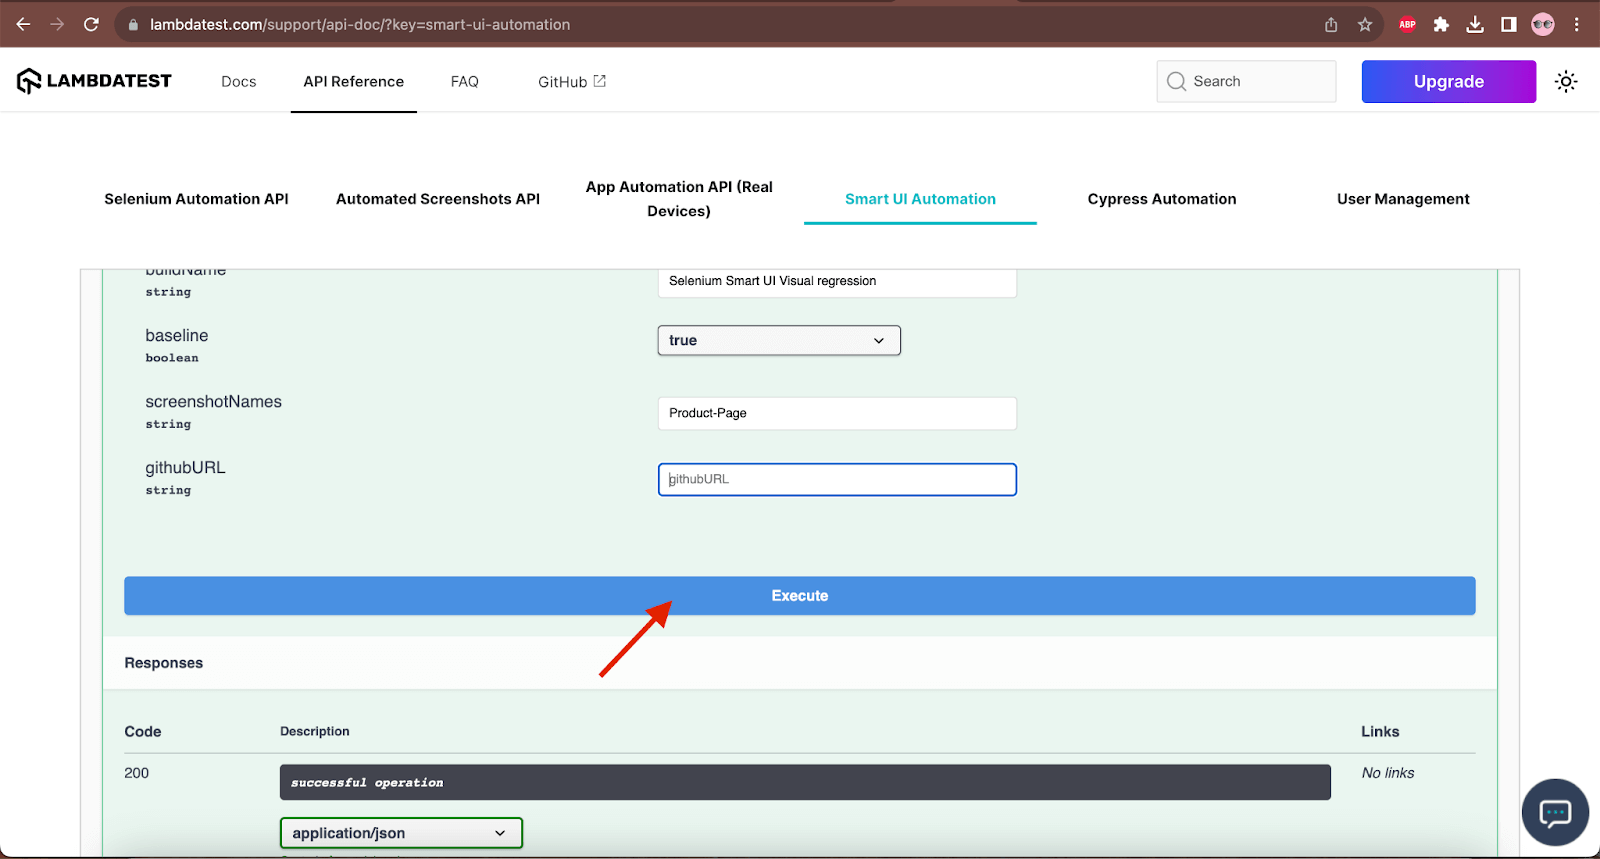Switch to User Management tab

[1403, 199]
